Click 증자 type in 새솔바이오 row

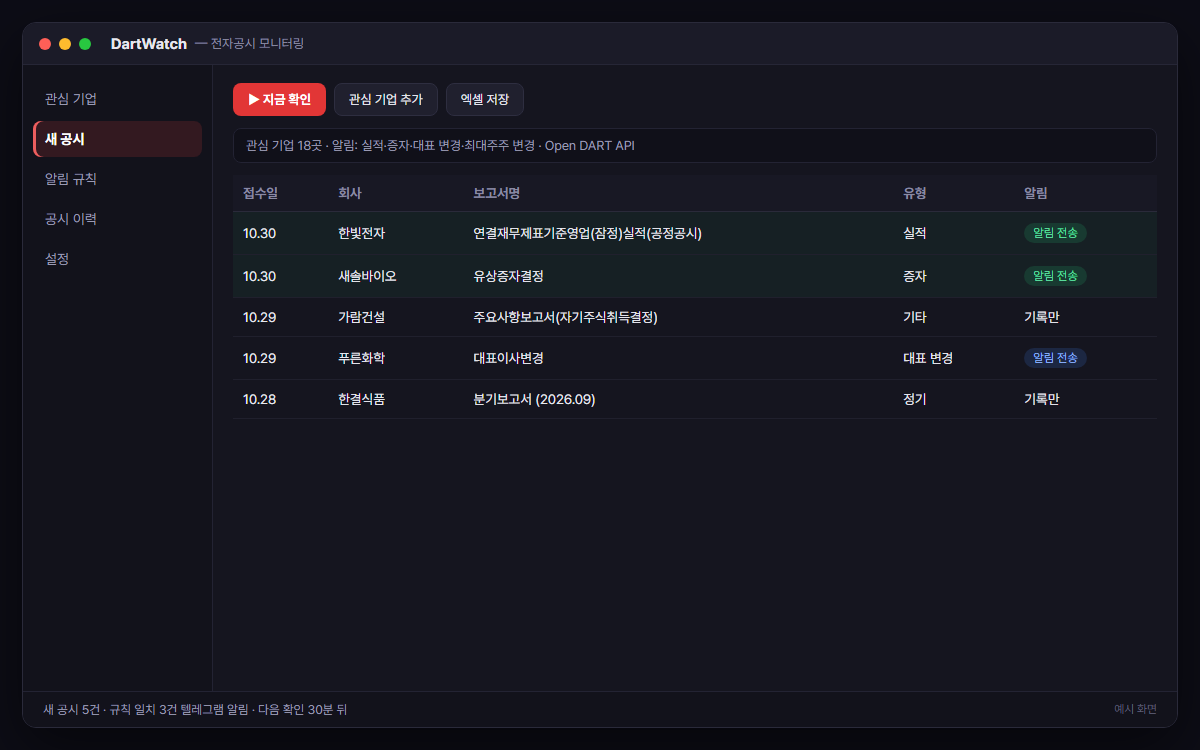pos(915,276)
